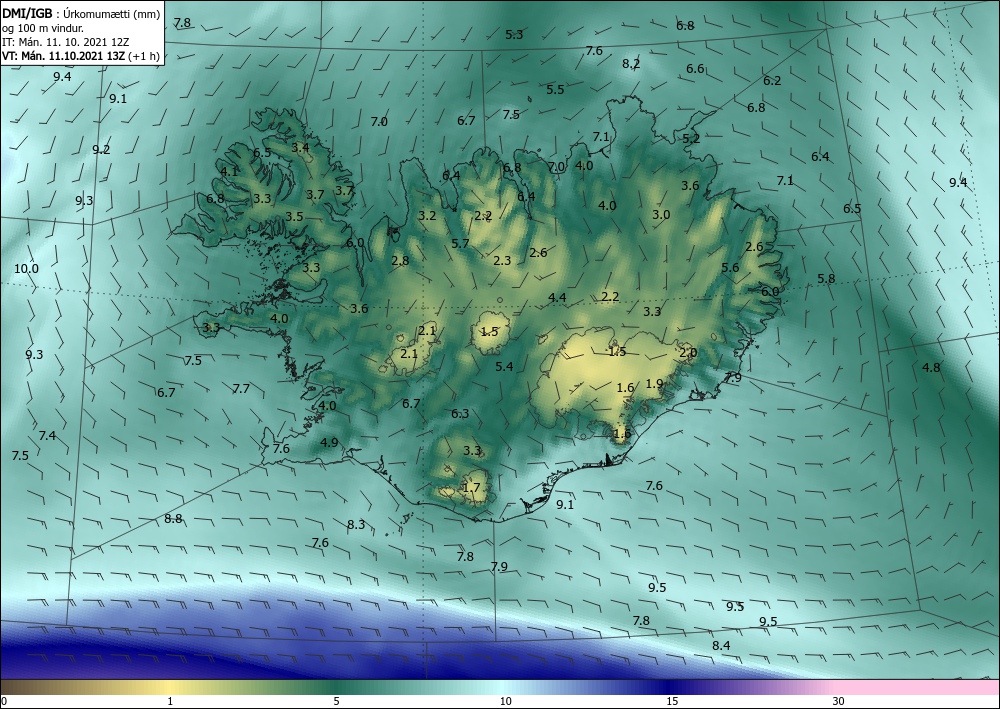Click the '2.3' value on the map
This screenshot has height=709, width=1000.
(502, 260)
